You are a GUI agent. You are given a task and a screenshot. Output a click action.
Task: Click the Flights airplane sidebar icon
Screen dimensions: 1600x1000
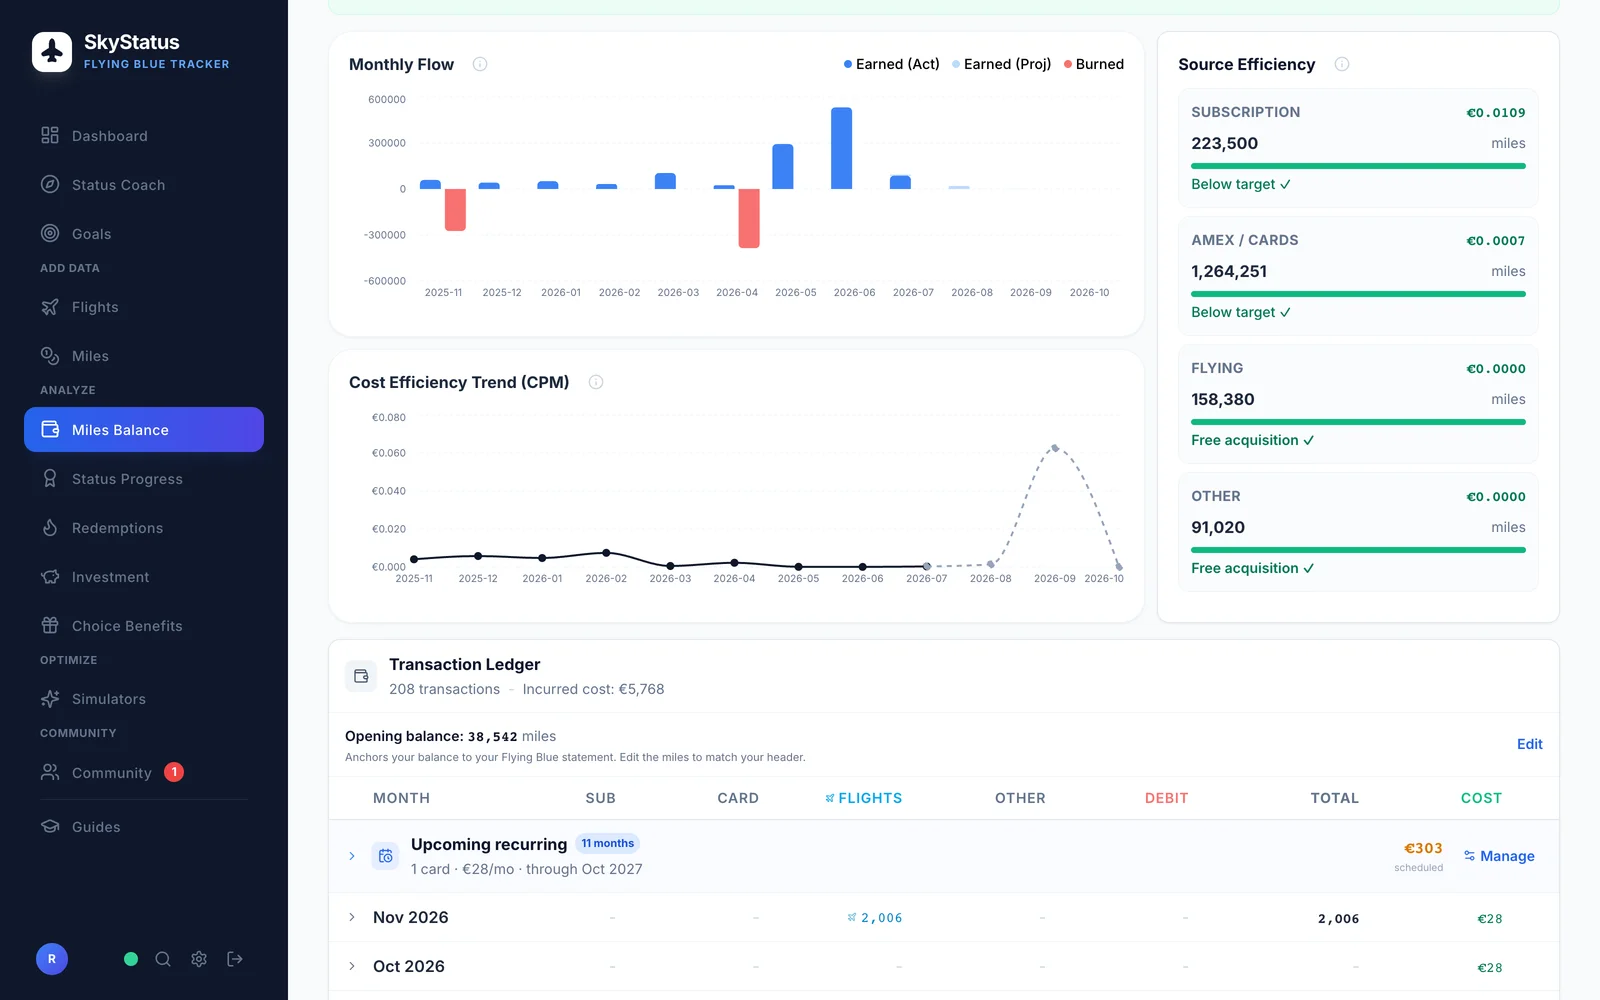point(50,307)
